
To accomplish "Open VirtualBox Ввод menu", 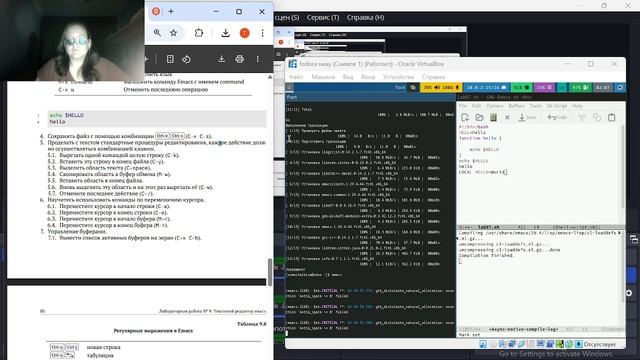I will 368,77.
